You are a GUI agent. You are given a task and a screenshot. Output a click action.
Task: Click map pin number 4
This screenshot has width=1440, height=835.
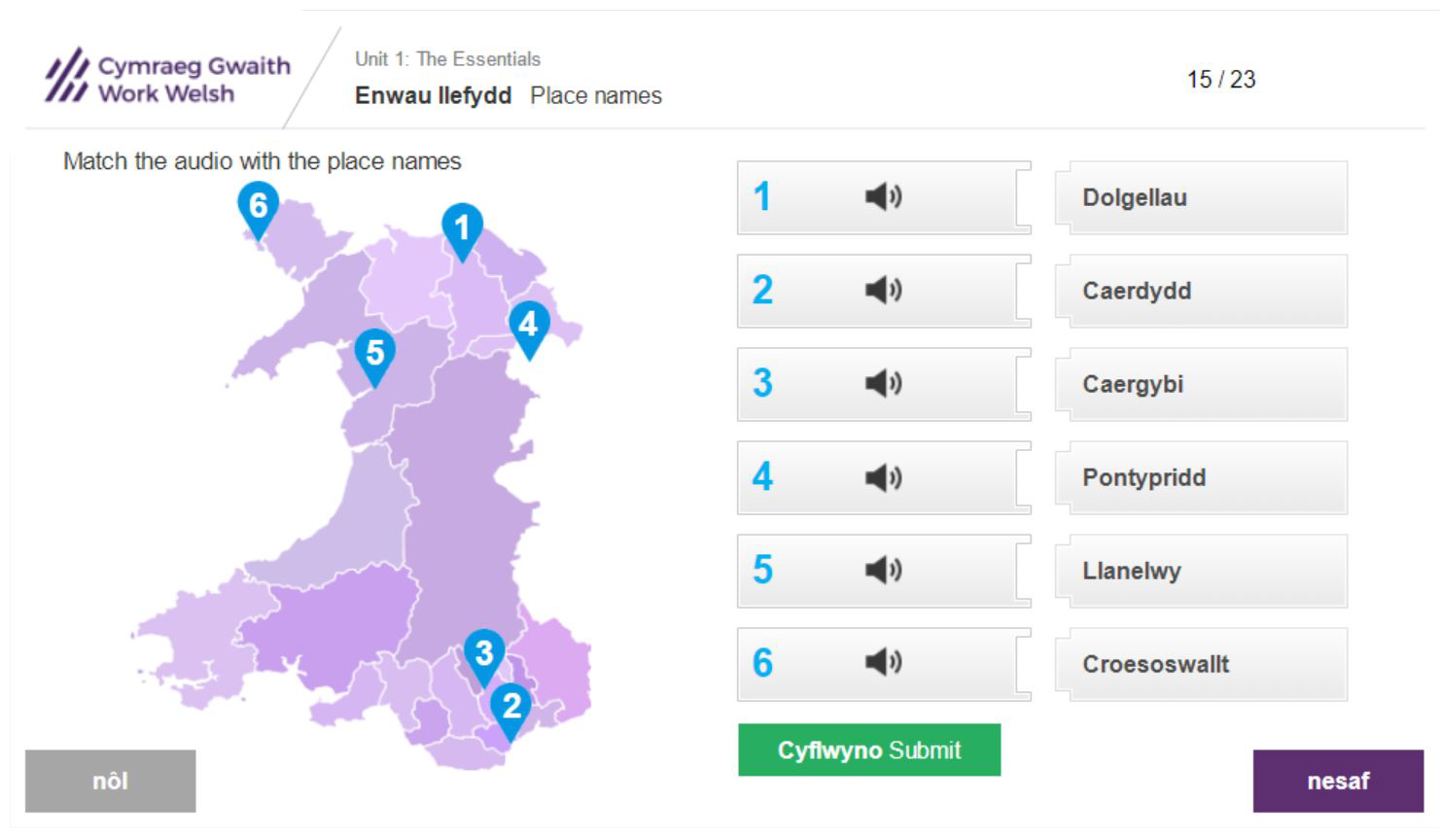pyautogui.click(x=529, y=326)
